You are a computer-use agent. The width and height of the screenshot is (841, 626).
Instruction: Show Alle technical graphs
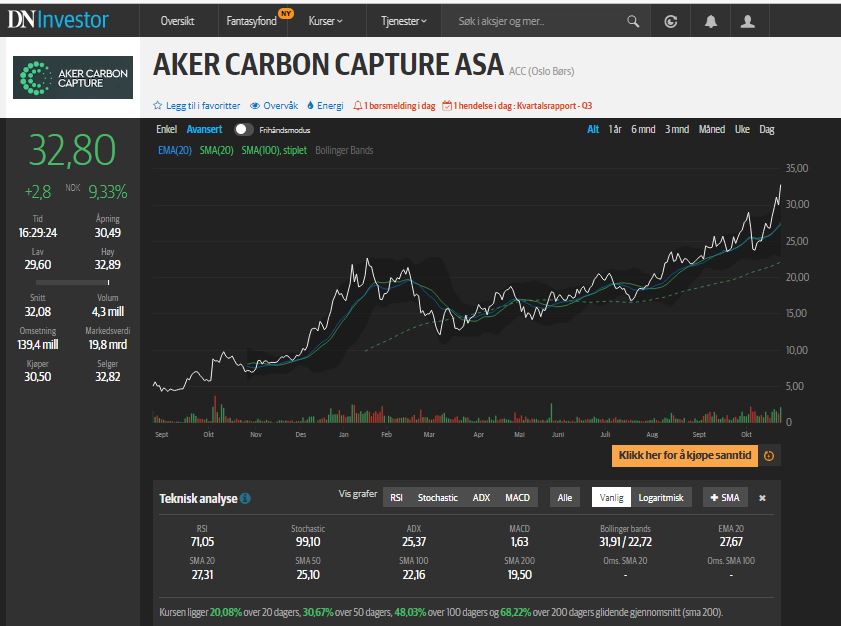pyautogui.click(x=565, y=497)
